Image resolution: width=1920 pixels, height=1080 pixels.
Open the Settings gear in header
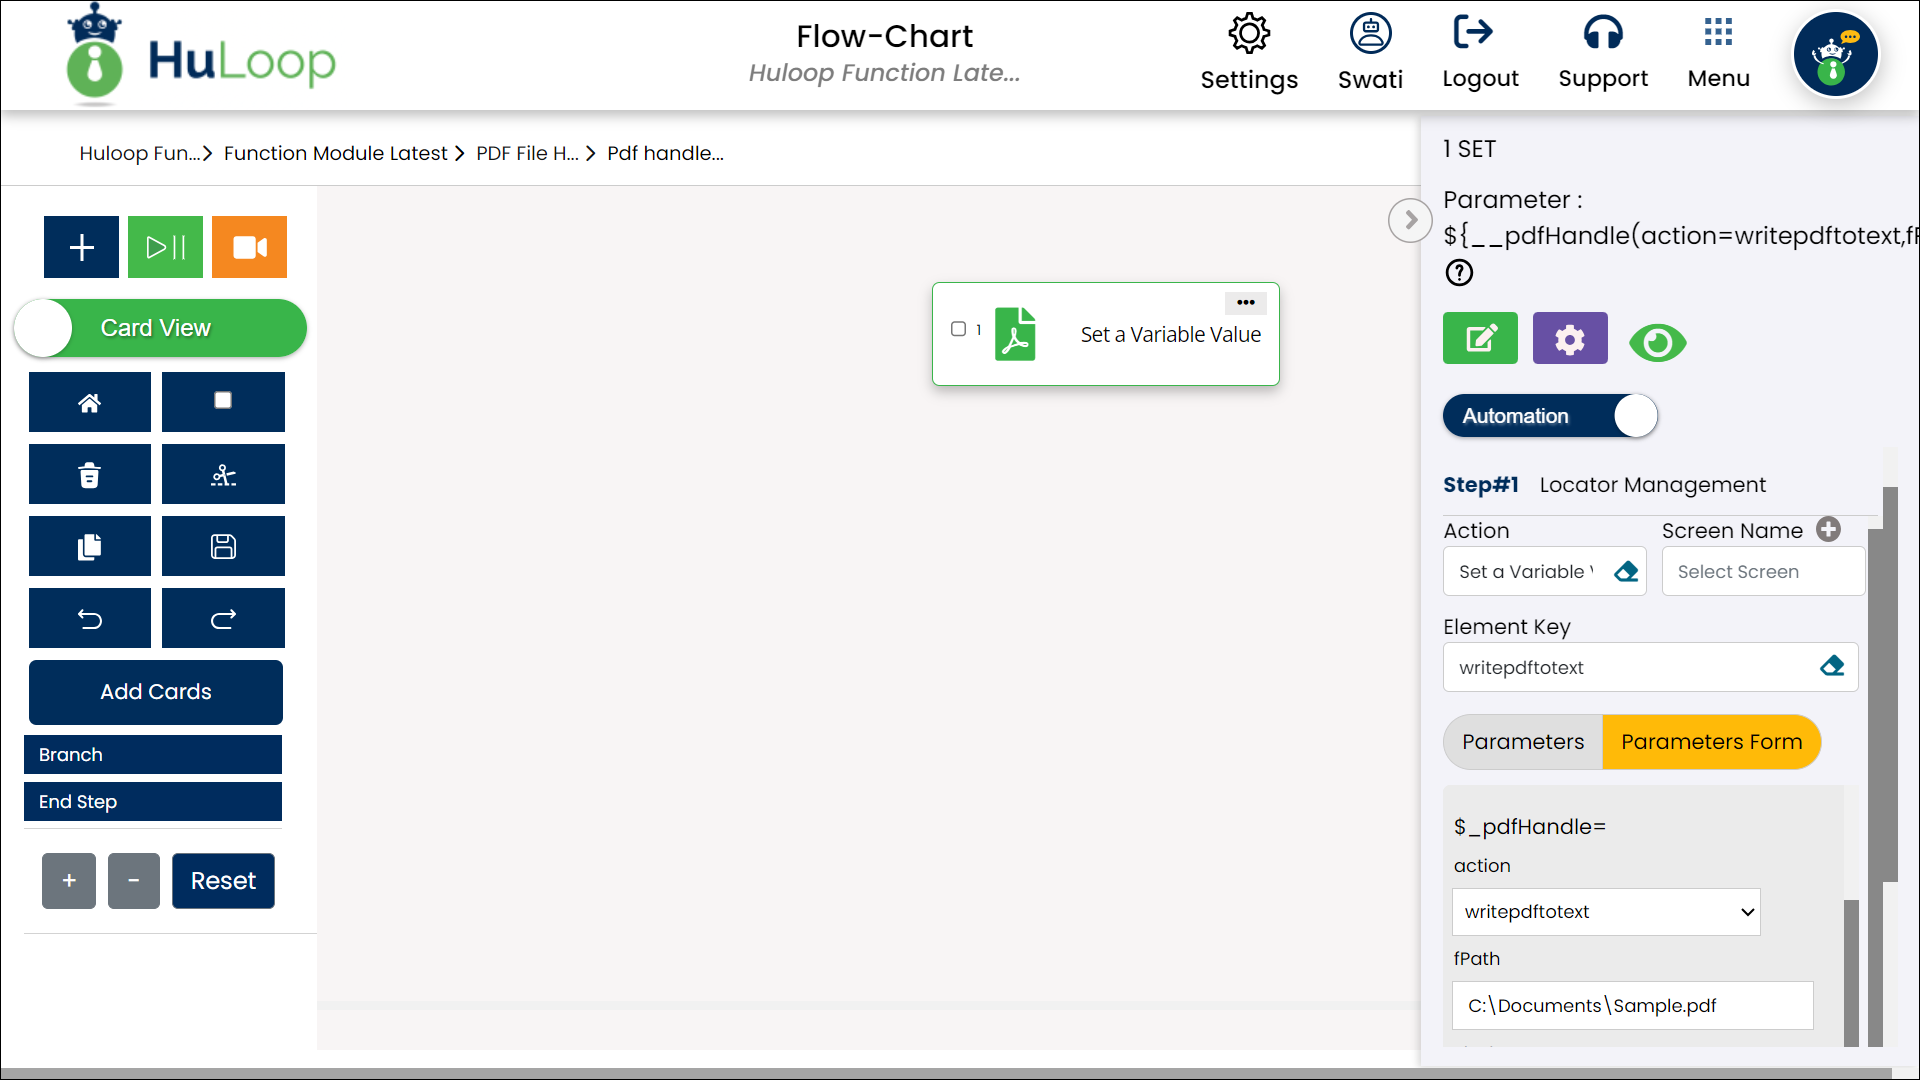point(1249,33)
